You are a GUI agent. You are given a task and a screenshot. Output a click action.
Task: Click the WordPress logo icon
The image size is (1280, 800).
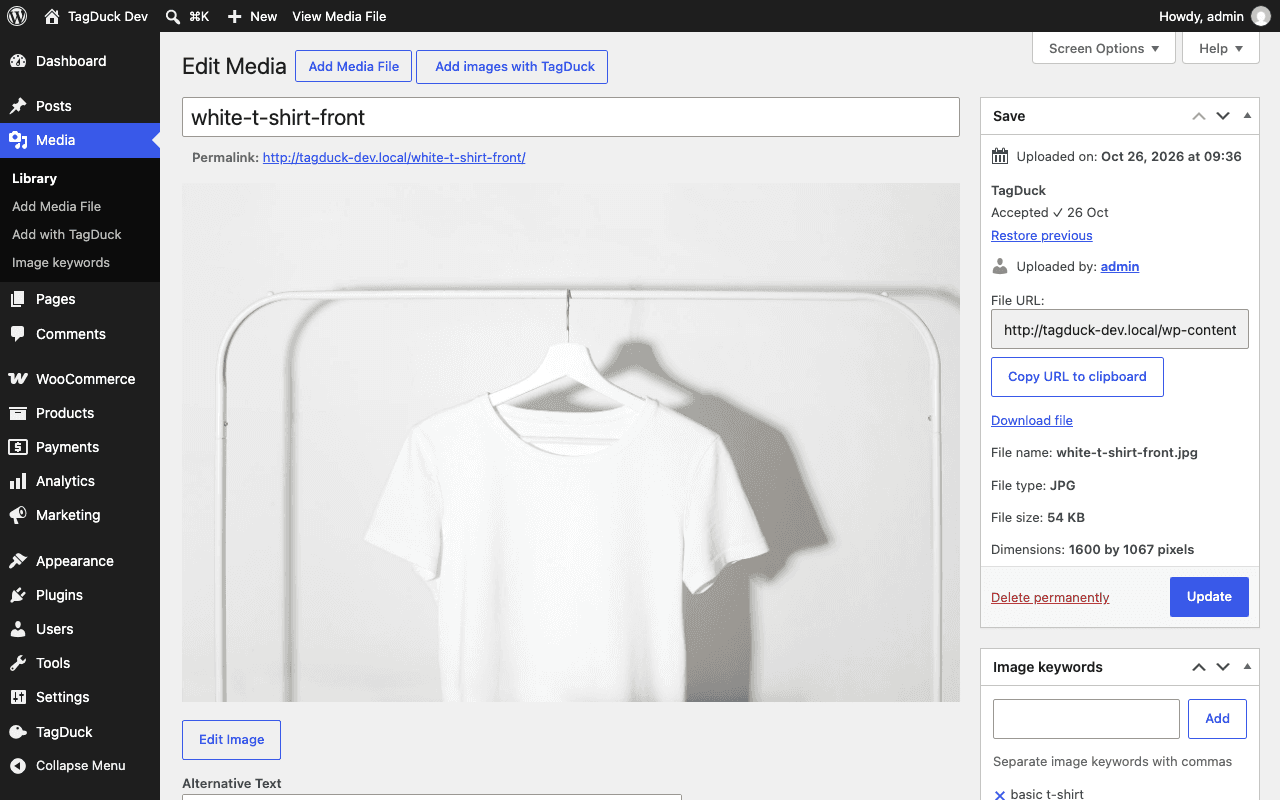point(17,16)
